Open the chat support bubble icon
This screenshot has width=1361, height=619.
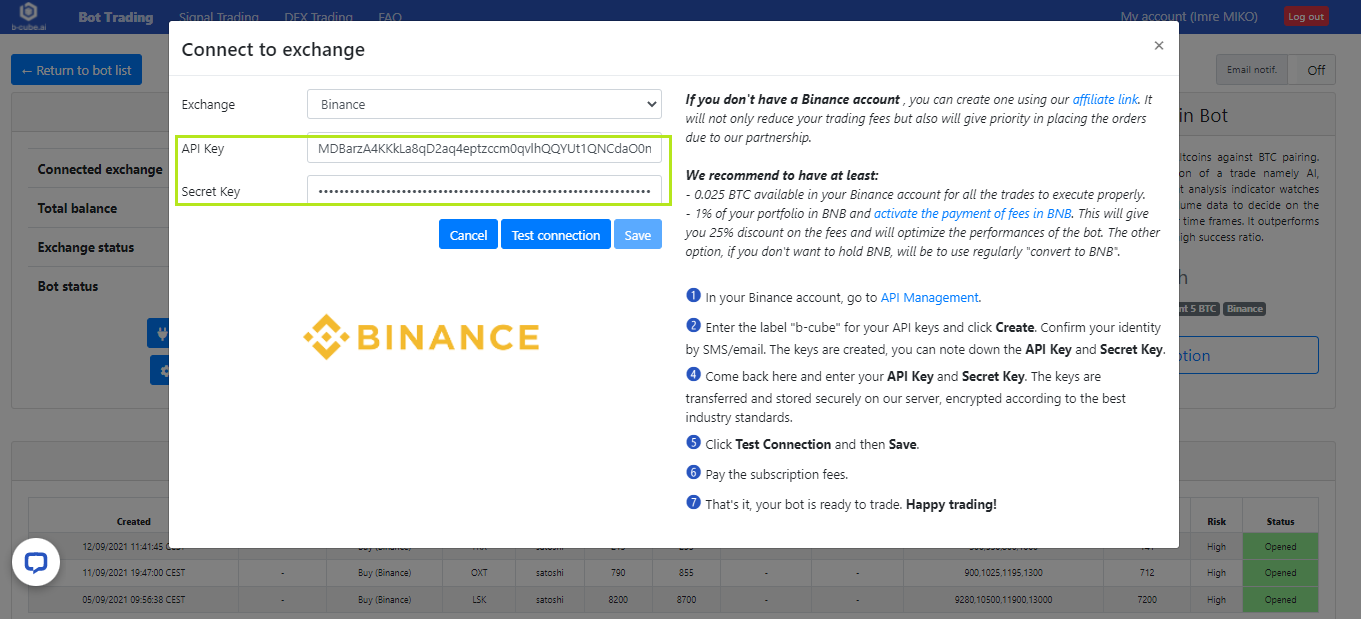click(36, 562)
